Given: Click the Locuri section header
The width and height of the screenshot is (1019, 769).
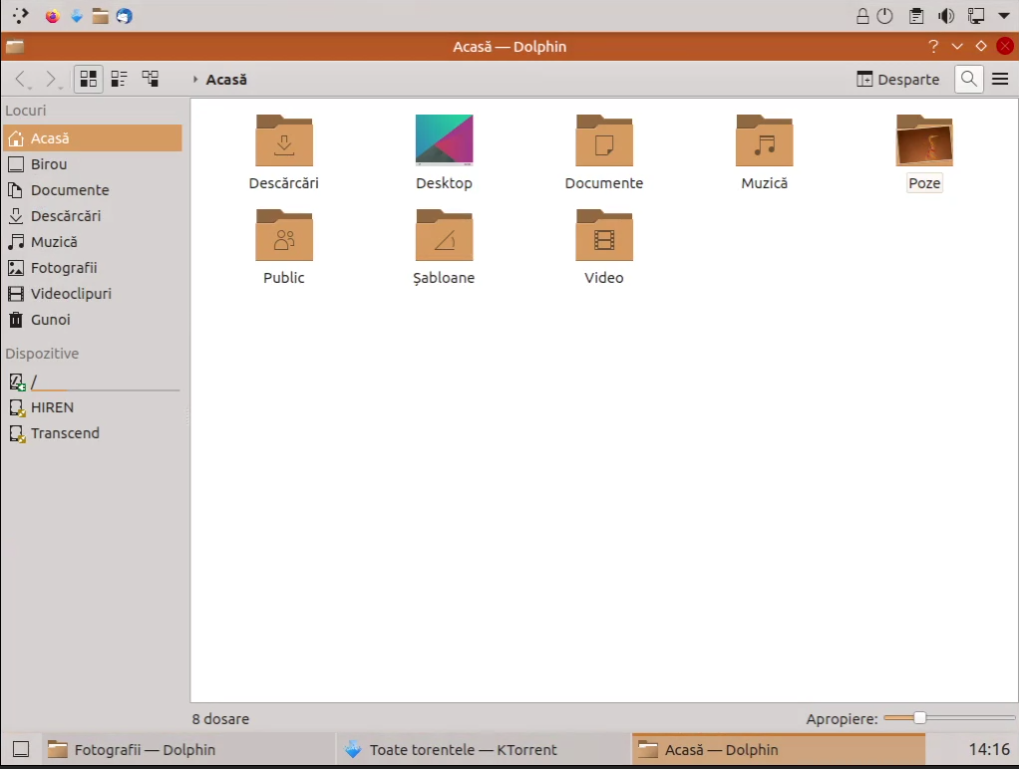Looking at the screenshot, I should pos(26,111).
